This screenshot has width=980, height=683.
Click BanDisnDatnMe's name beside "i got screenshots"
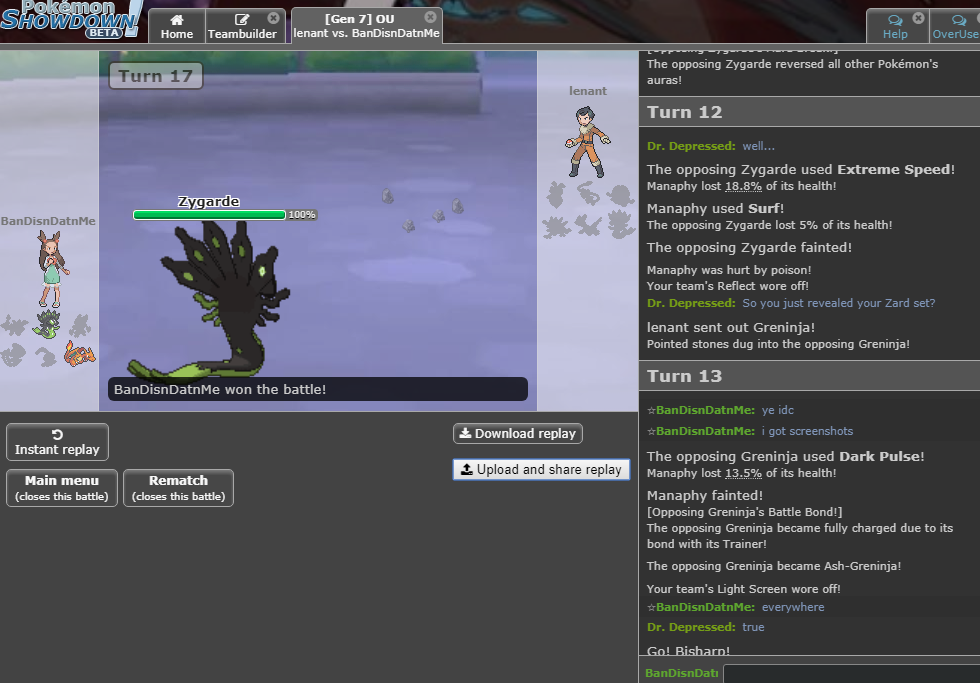tap(705, 431)
